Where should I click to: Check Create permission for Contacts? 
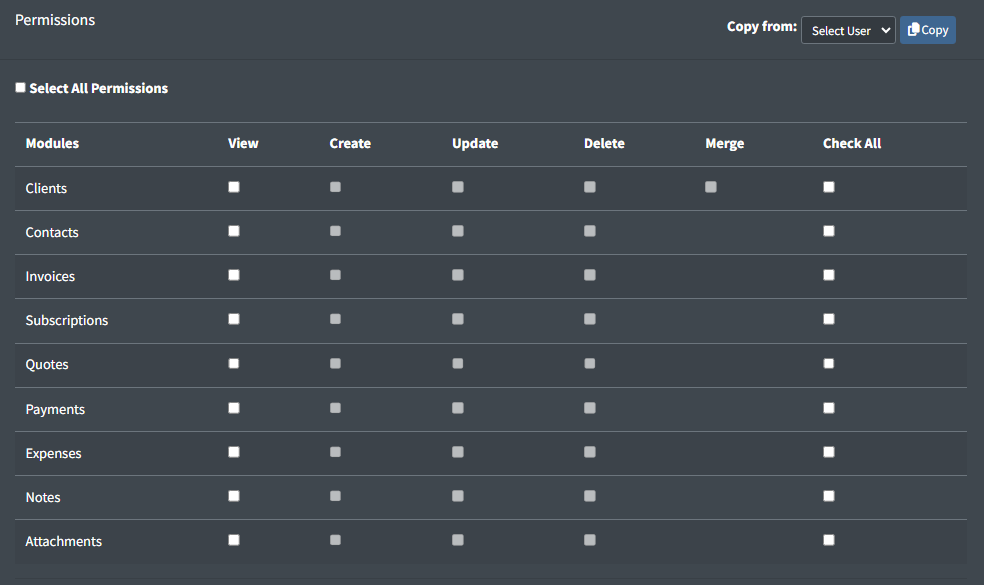(x=335, y=231)
